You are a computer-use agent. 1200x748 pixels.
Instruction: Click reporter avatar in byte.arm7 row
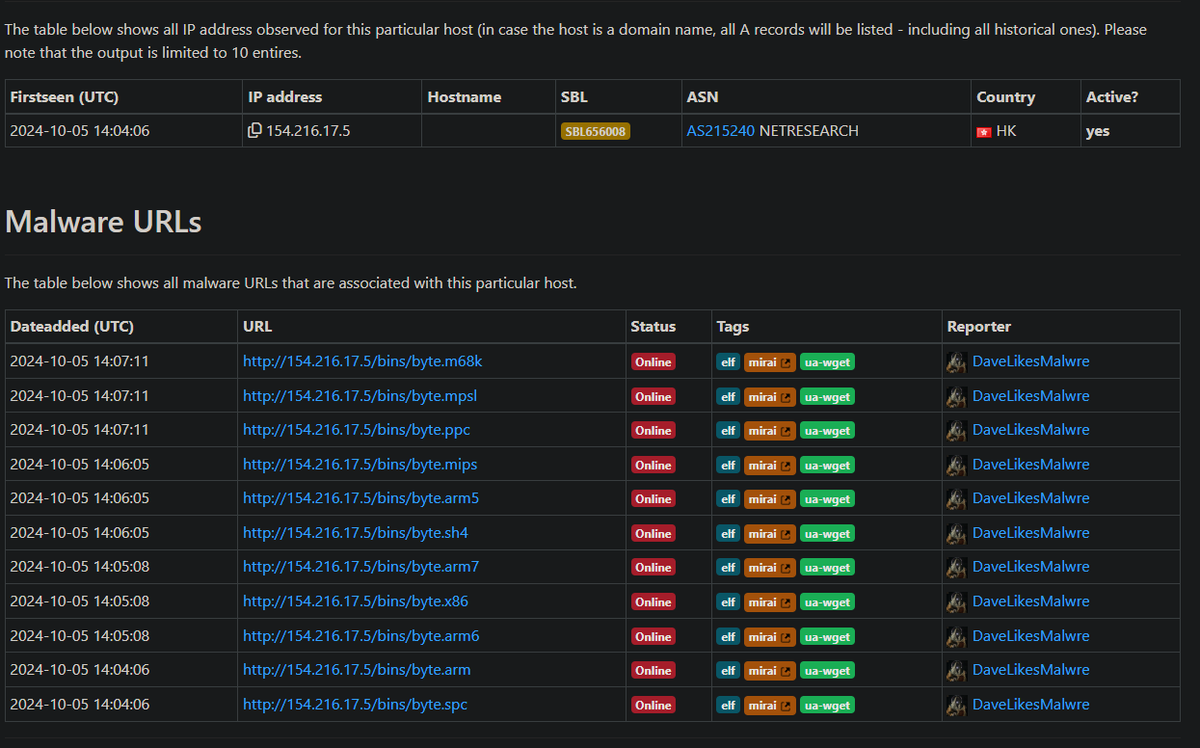click(956, 568)
